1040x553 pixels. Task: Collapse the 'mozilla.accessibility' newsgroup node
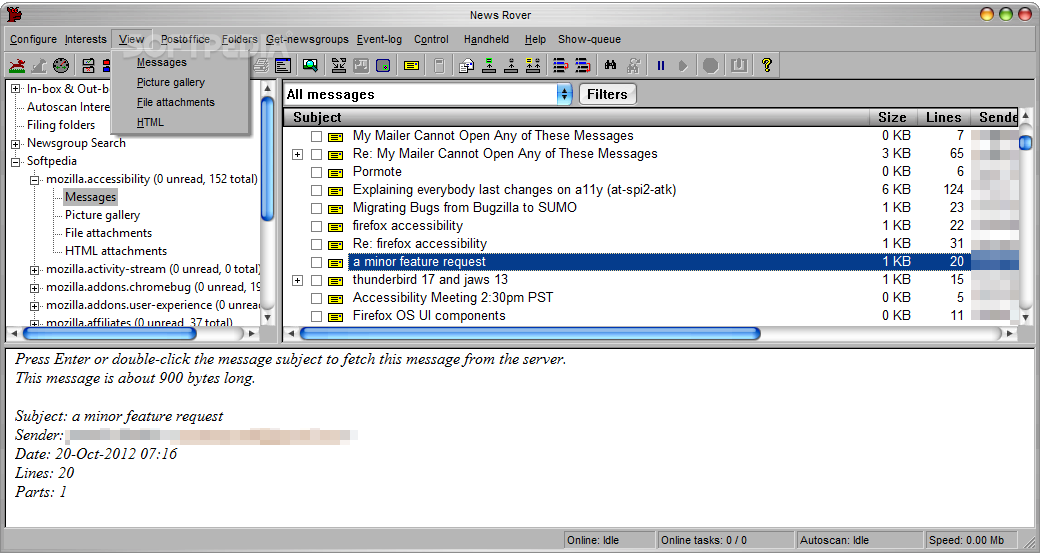point(34,180)
